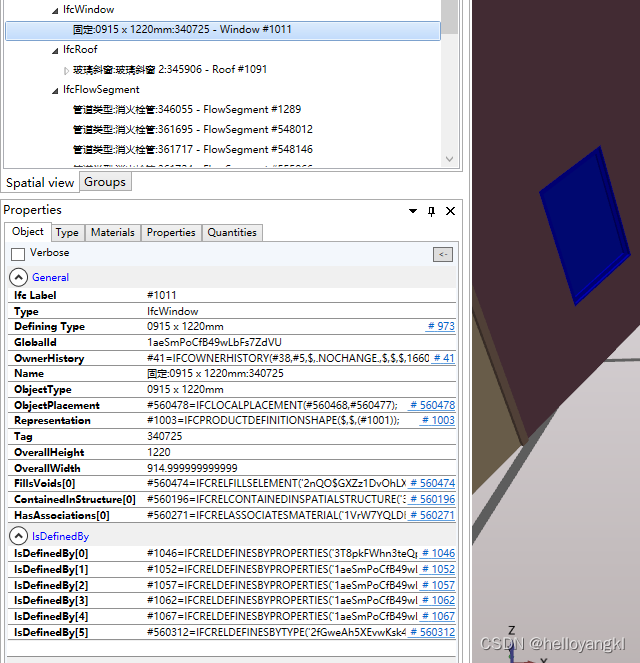
Task: Open the Type tab
Action: click(x=67, y=233)
